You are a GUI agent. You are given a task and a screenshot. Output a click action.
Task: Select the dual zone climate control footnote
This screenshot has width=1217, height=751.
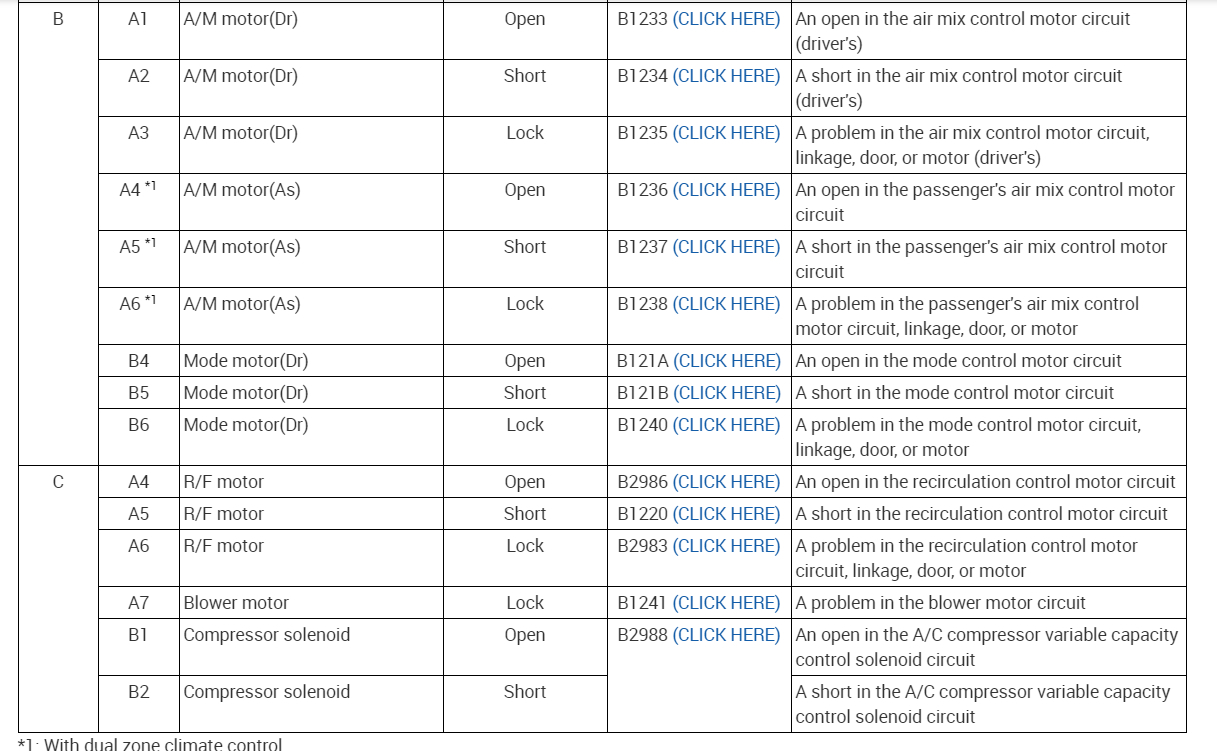point(150,744)
